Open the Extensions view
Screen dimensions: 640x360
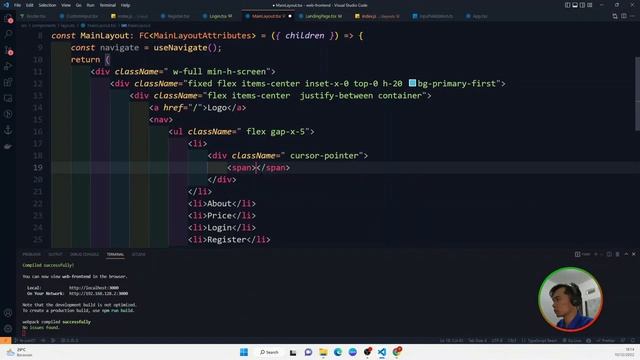[8, 82]
